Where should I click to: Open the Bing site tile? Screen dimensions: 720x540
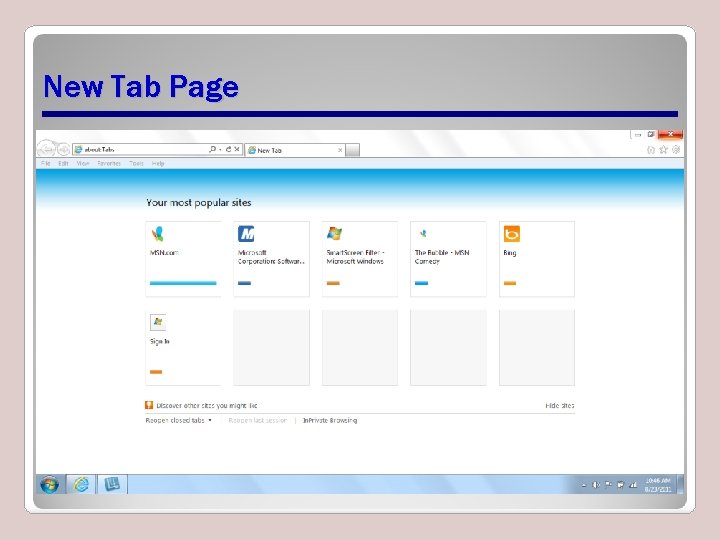[x=537, y=259]
